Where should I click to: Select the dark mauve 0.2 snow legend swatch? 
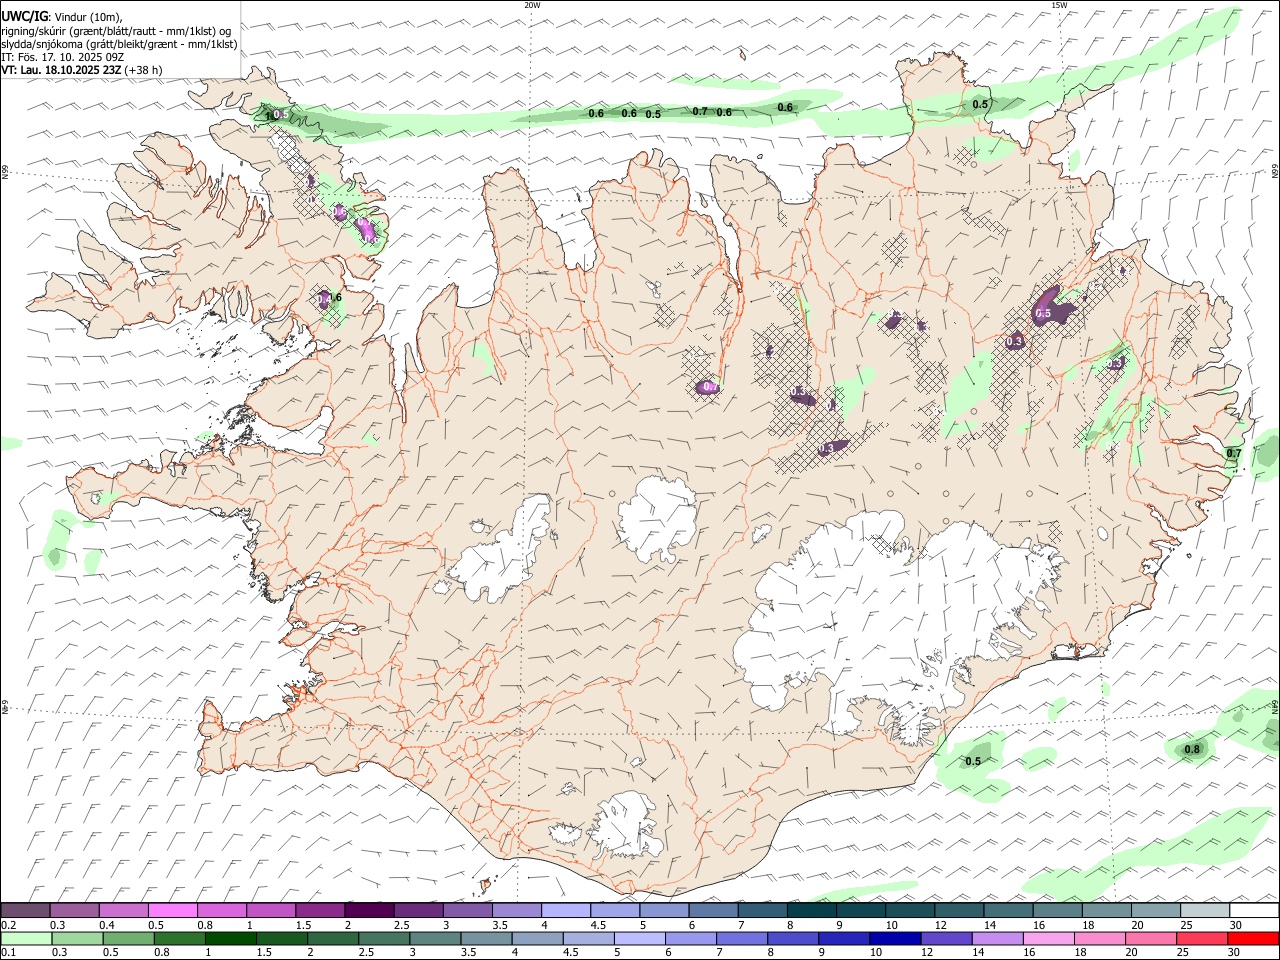pos(25,910)
